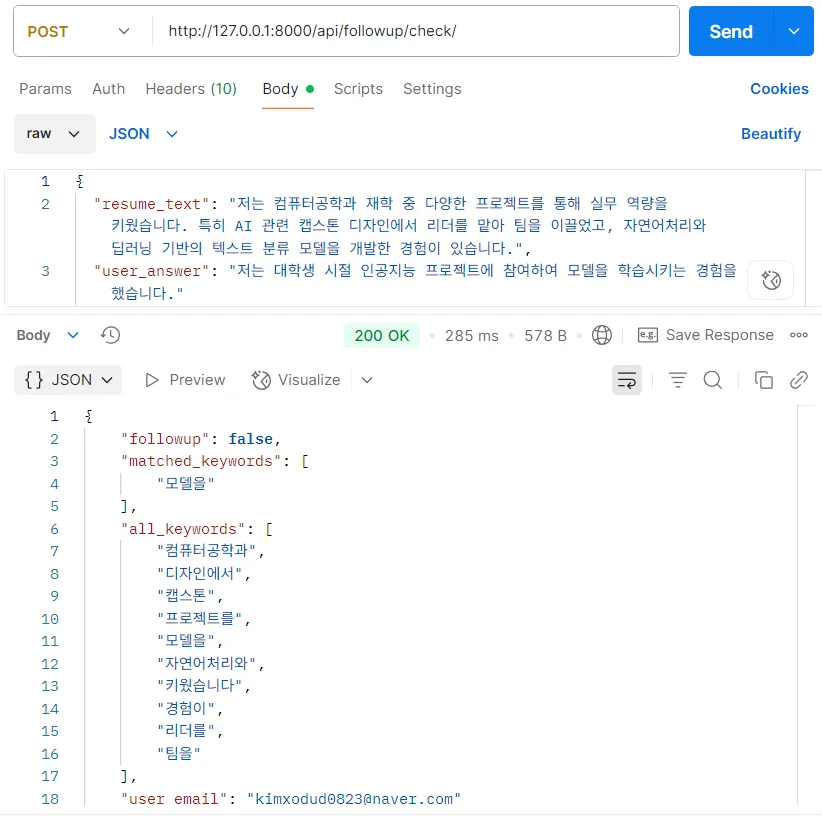Select the "팀을" keyword value
This screenshot has width=822, height=816.
coord(179,754)
